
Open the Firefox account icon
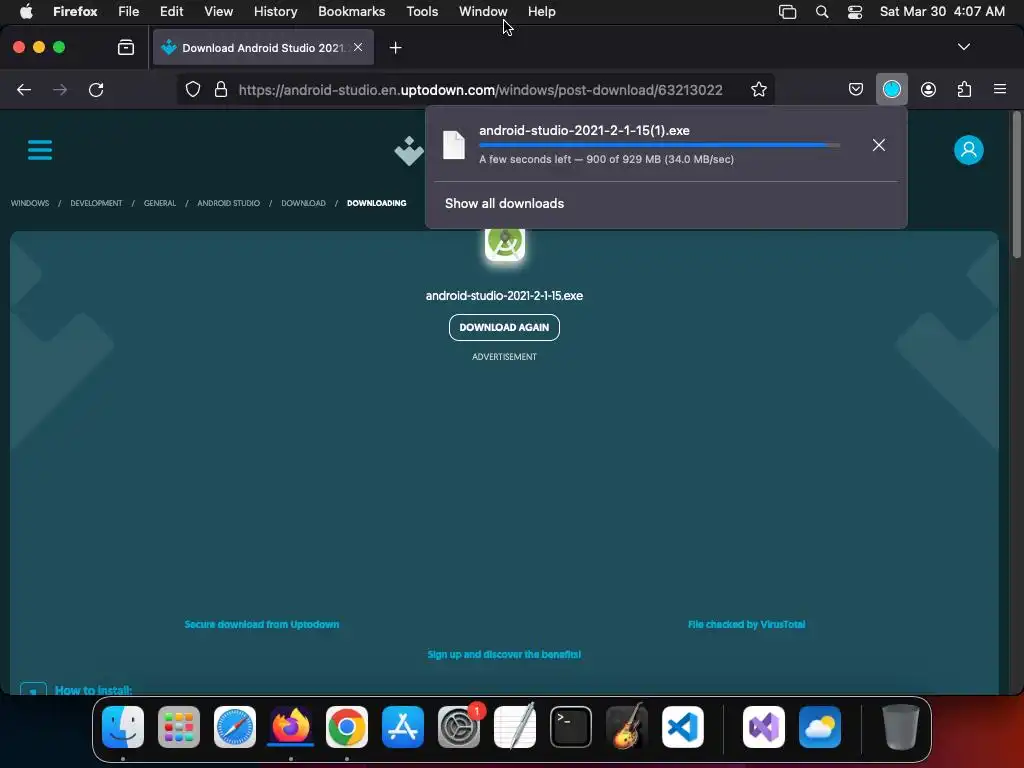click(x=928, y=89)
